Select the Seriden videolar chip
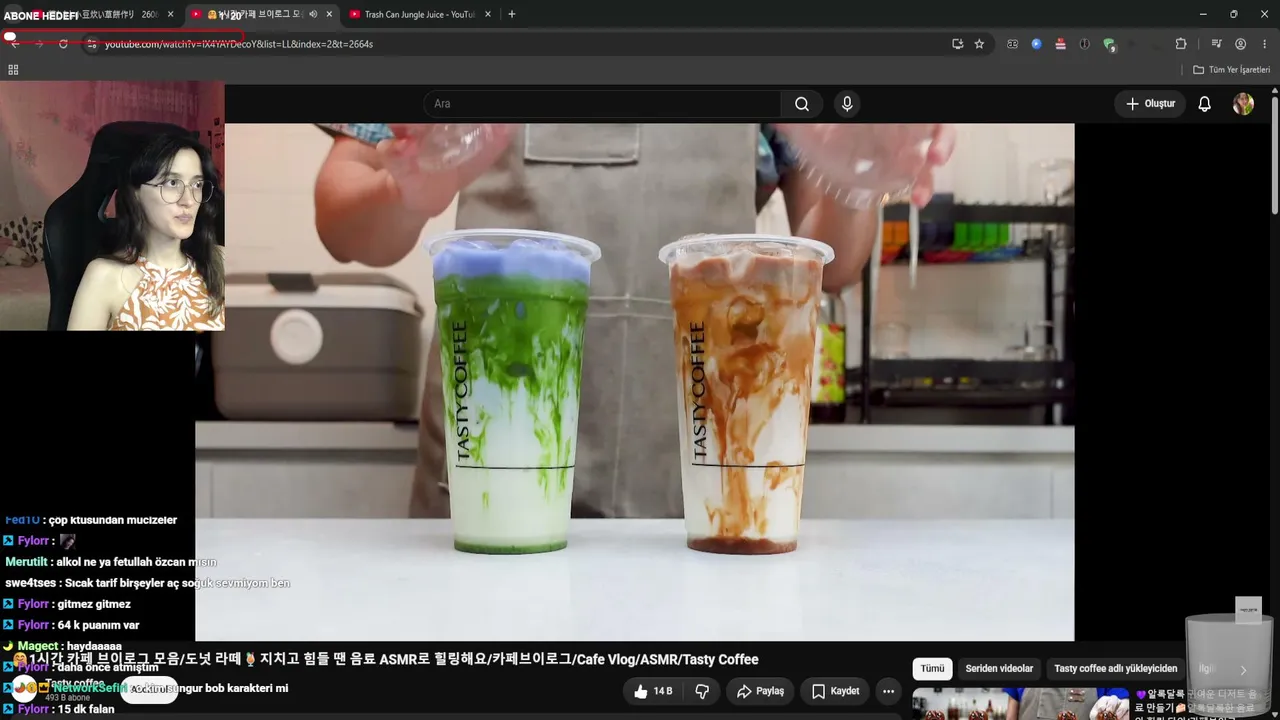The height and width of the screenshot is (720, 1280). (x=999, y=669)
